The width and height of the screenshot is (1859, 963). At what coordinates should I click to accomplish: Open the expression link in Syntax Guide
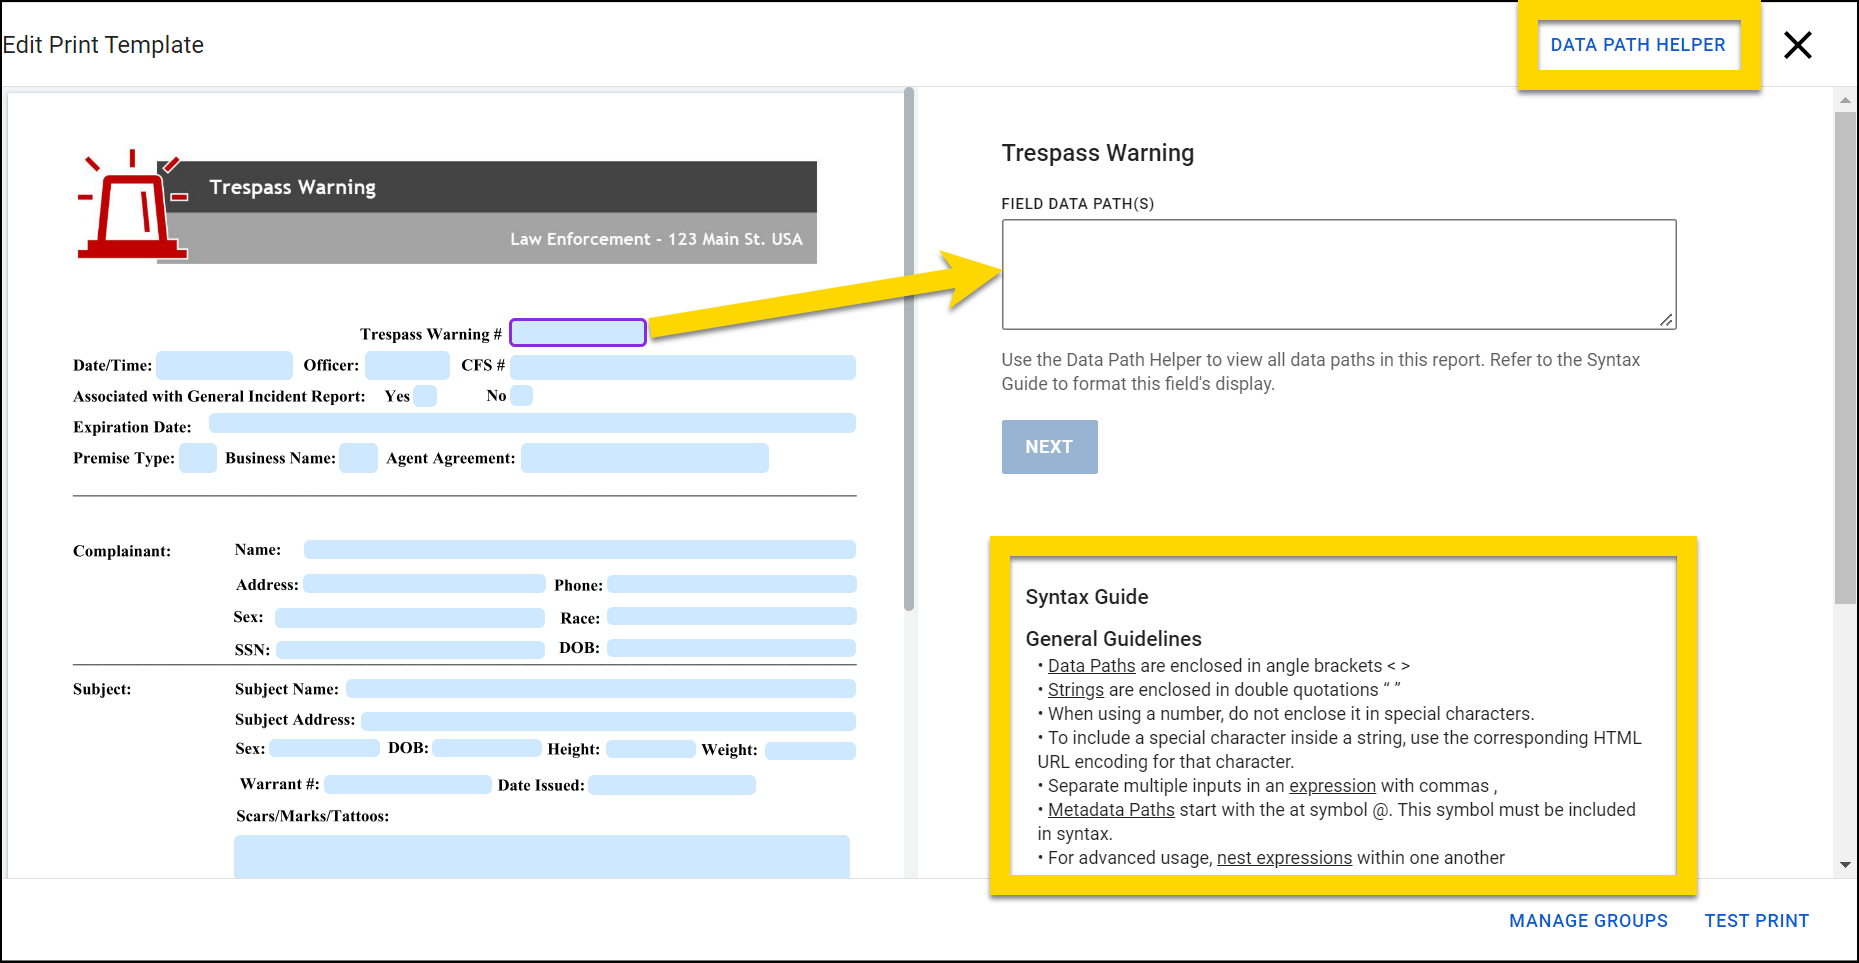(1332, 785)
